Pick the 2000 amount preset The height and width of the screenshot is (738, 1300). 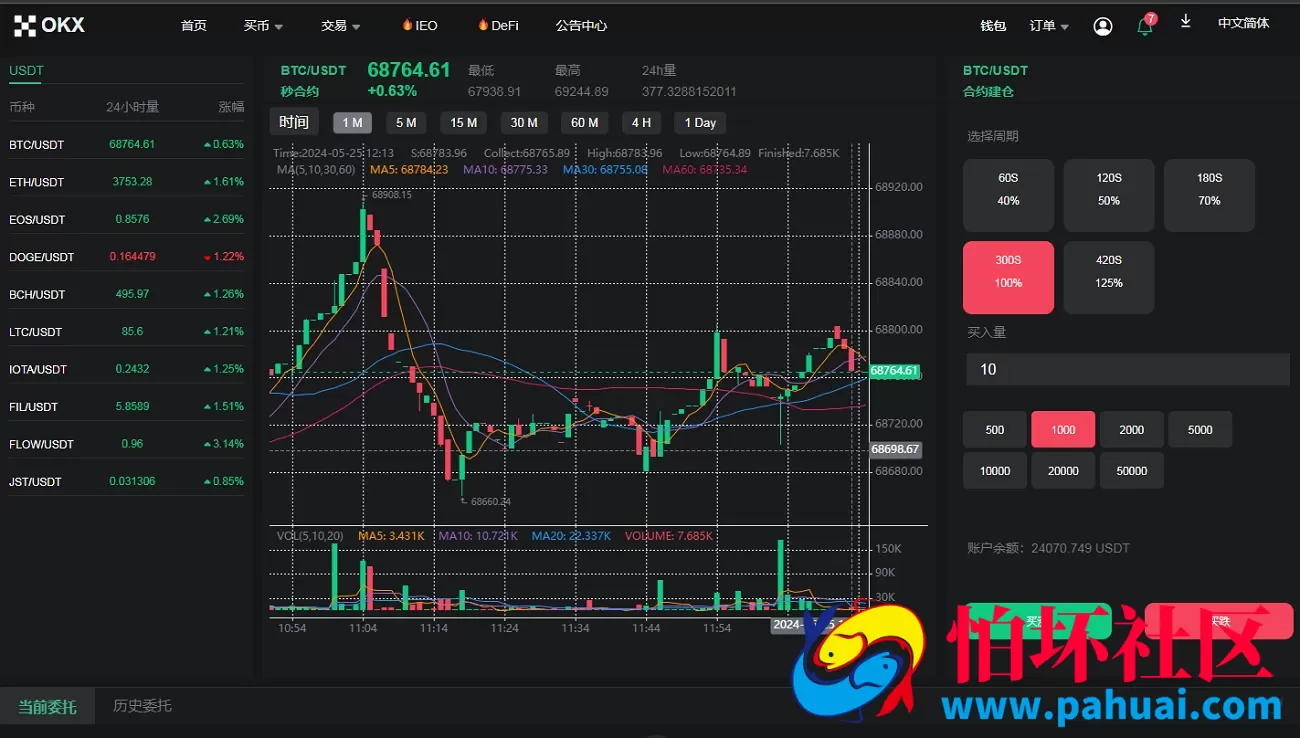coord(1132,429)
